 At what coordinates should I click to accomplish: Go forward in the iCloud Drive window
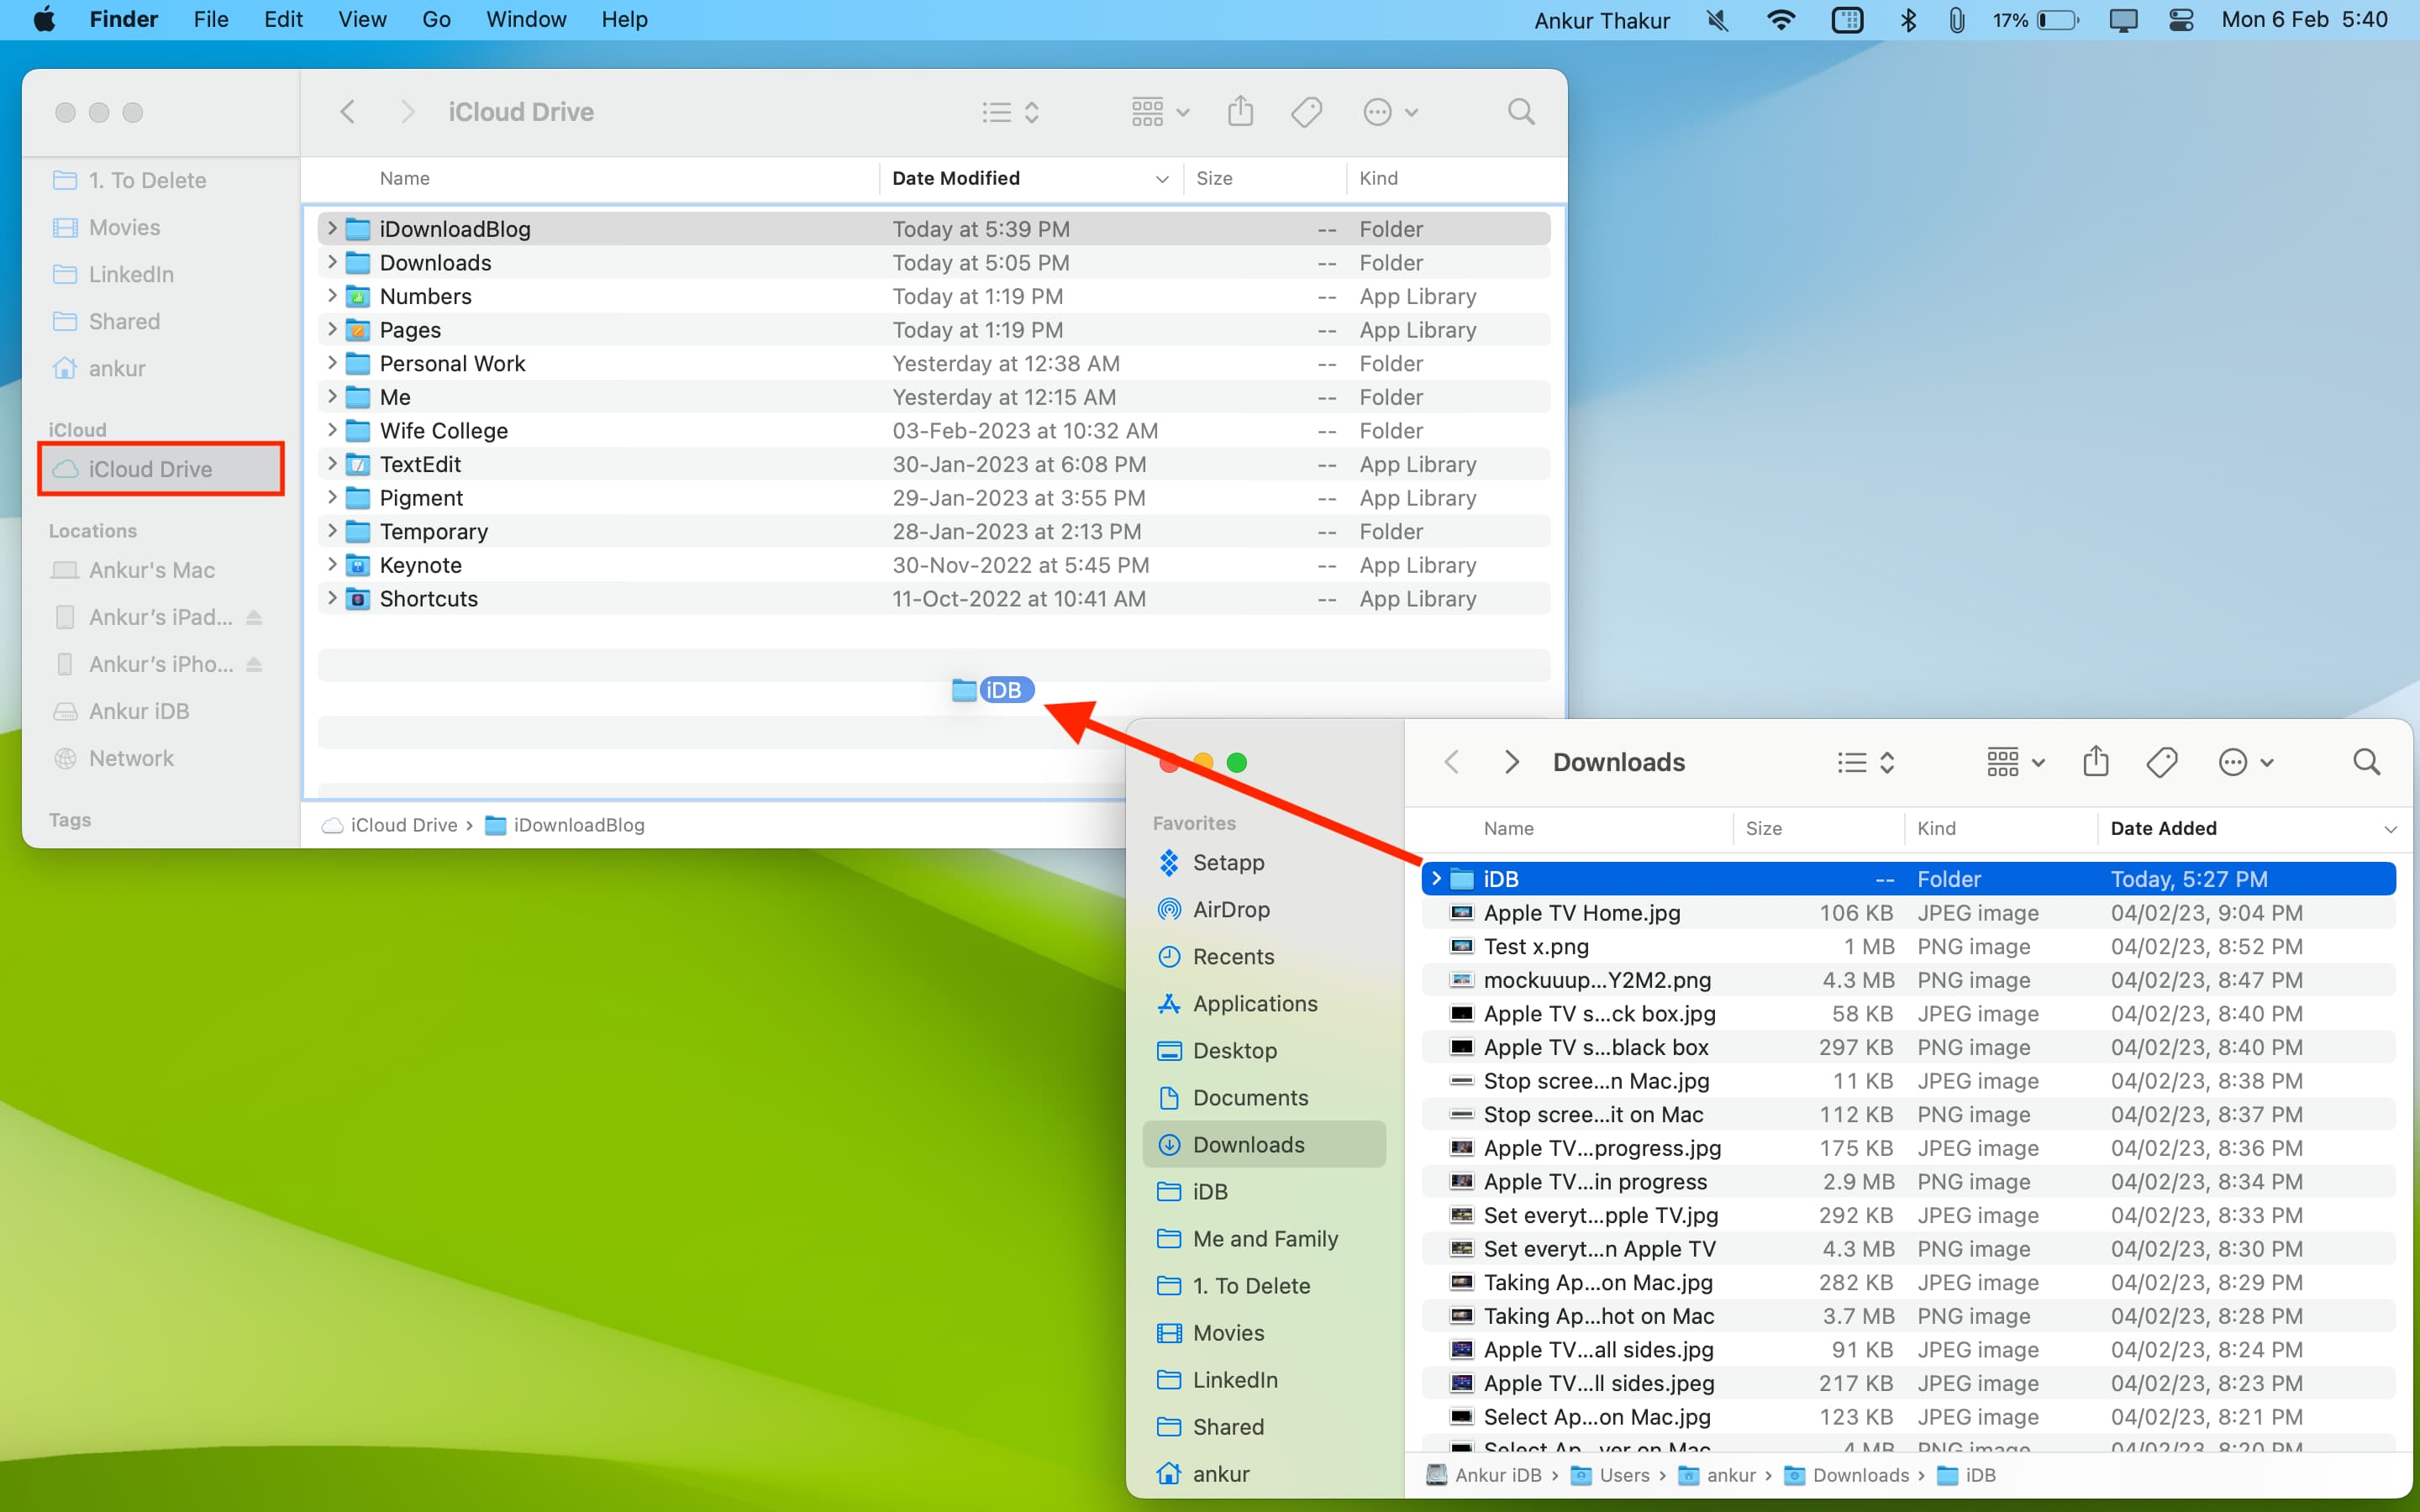click(x=407, y=112)
